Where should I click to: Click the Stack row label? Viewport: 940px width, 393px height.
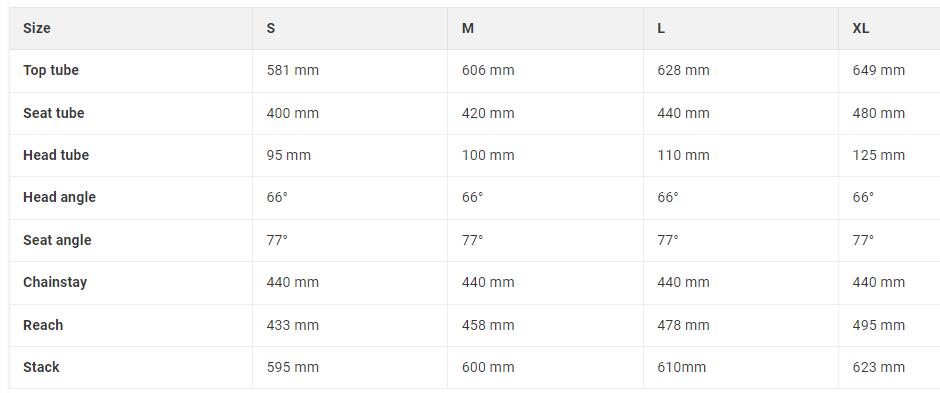41,367
